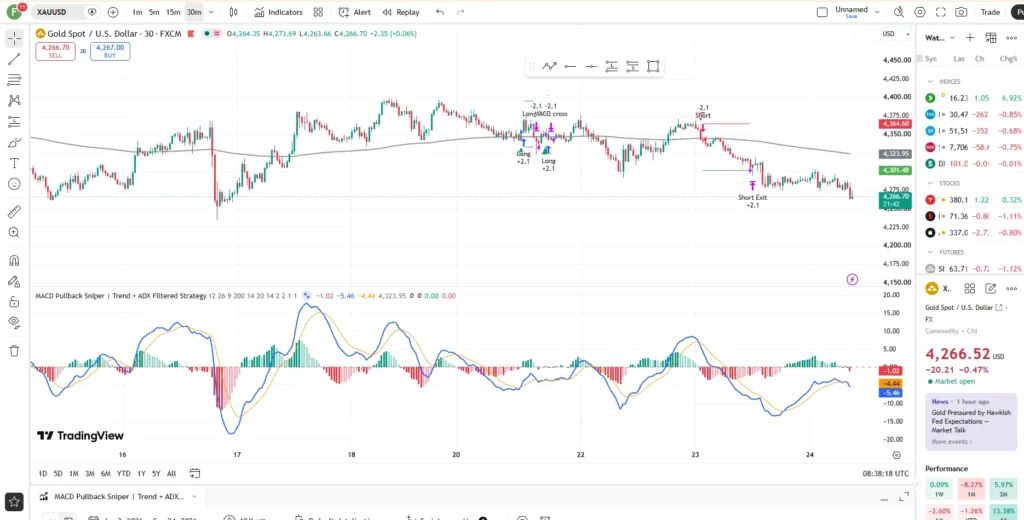Viewport: 1024px width, 520px height.
Task: Select the All date range
Action: point(171,474)
